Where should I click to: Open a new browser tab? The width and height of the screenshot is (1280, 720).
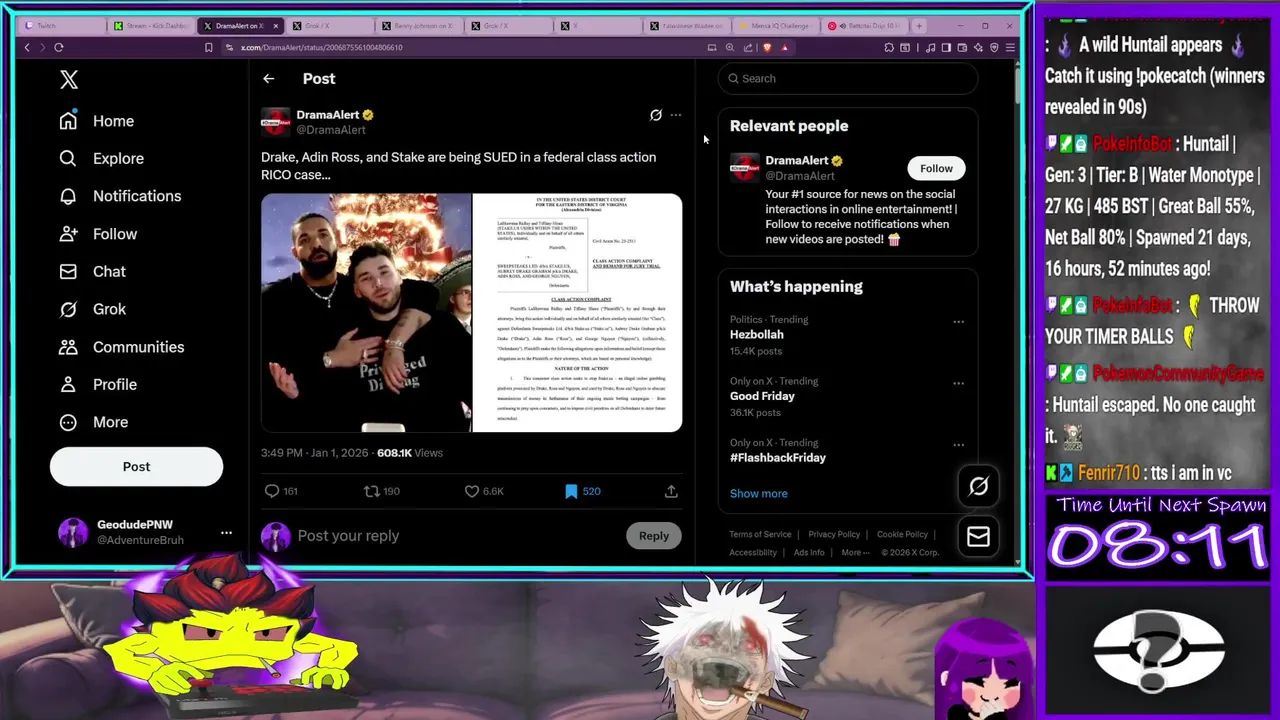[920, 26]
